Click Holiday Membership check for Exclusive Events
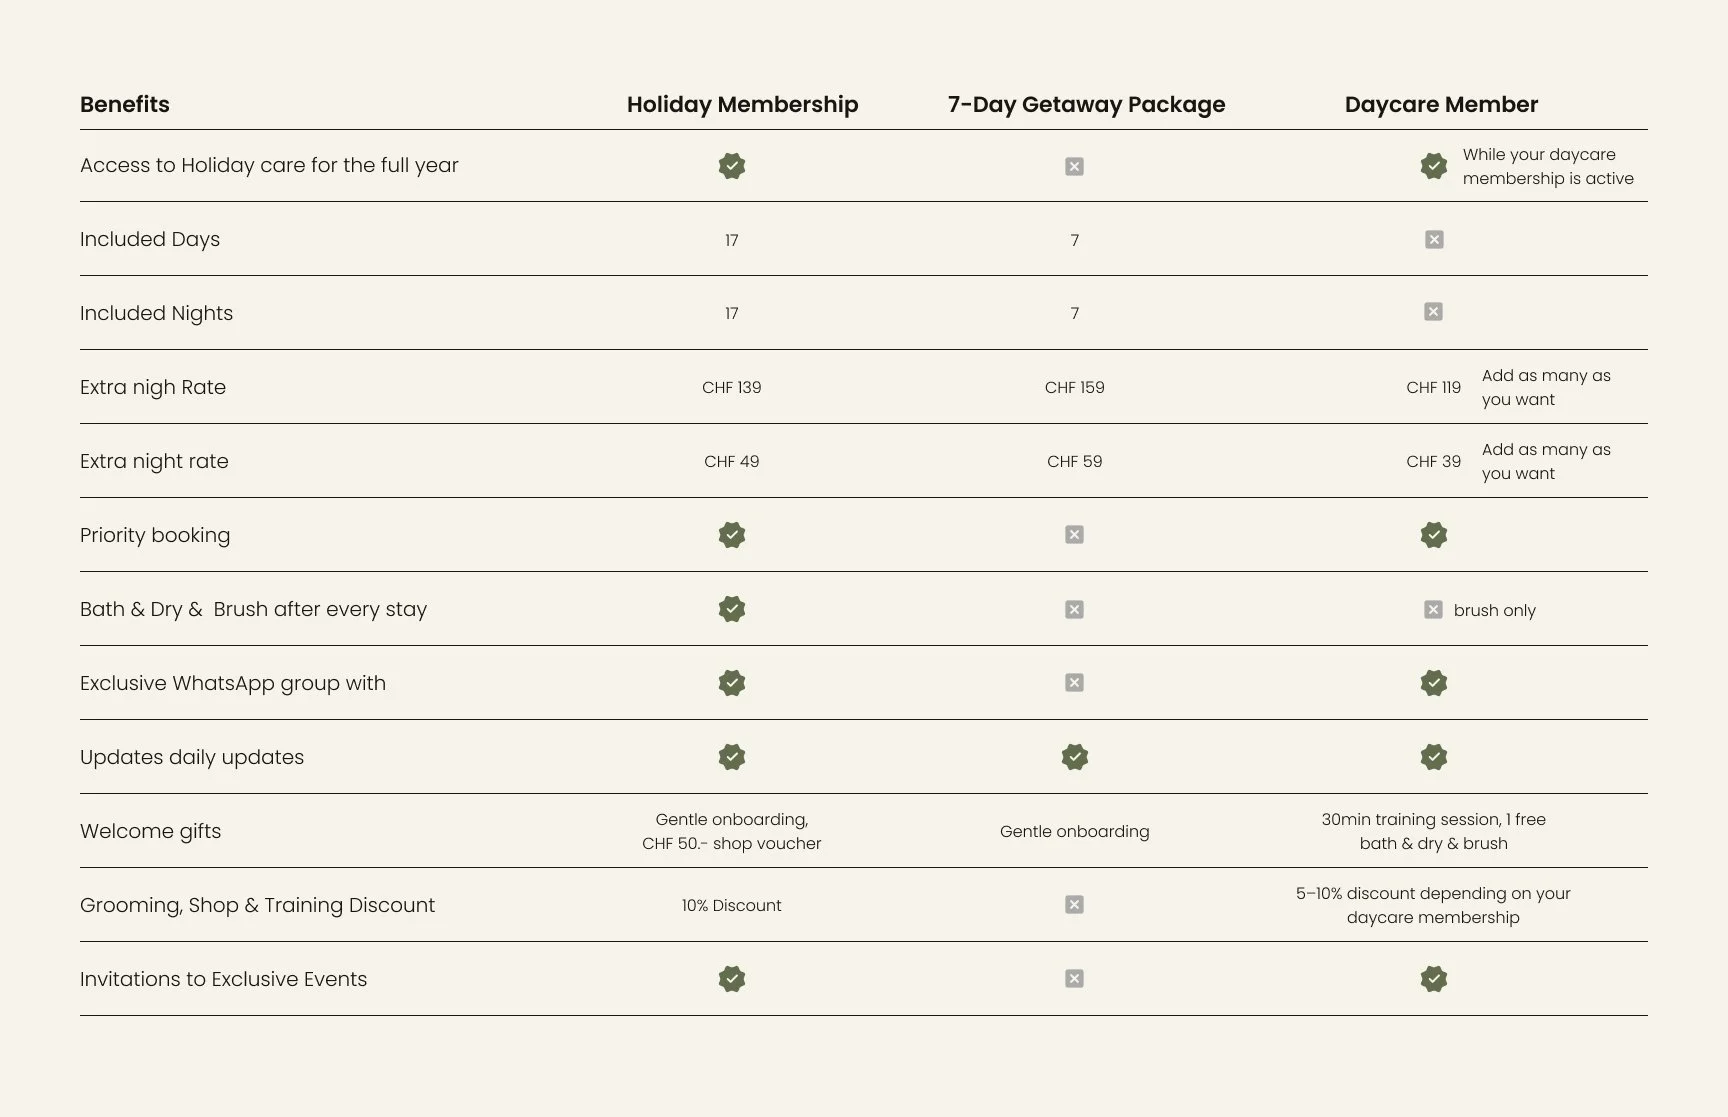Screen dimensions: 1728x1117 (732, 979)
